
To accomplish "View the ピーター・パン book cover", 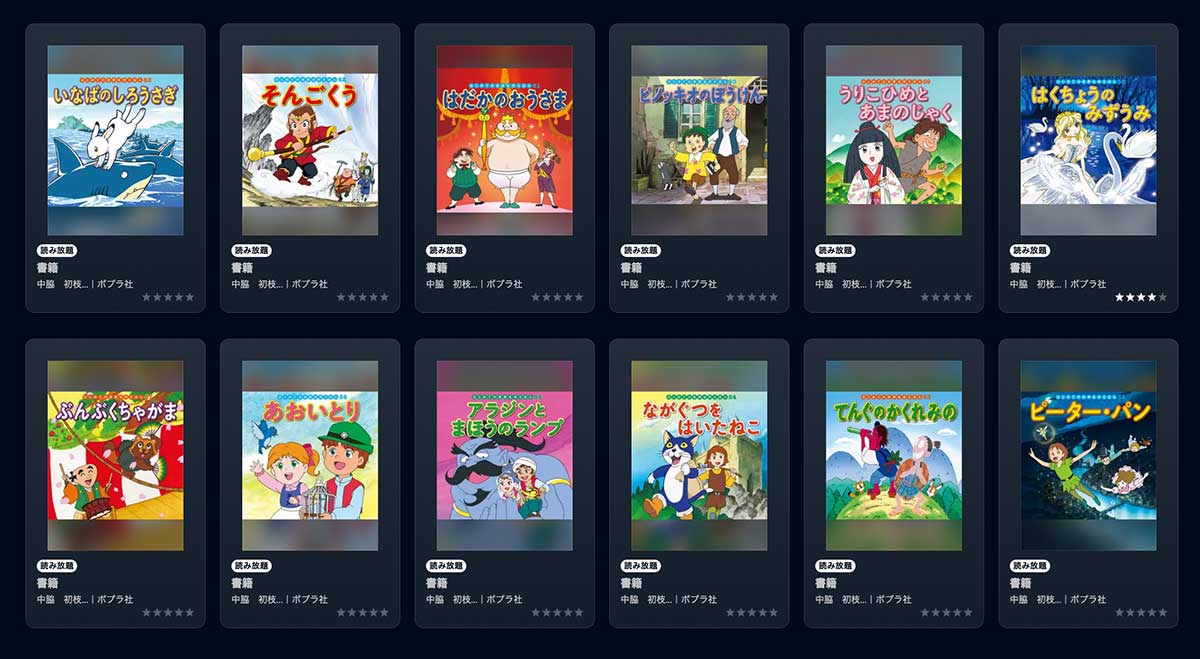I will pyautogui.click(x=1088, y=455).
